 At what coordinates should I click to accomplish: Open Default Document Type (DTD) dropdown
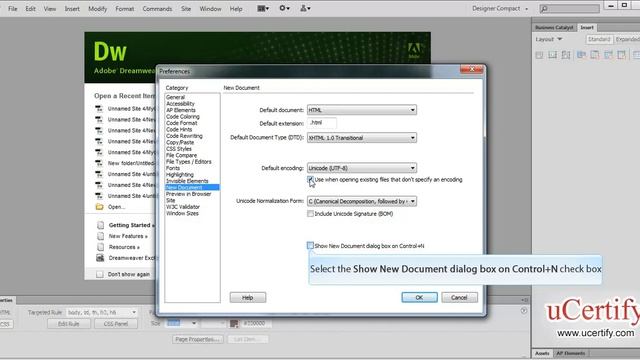click(362, 138)
